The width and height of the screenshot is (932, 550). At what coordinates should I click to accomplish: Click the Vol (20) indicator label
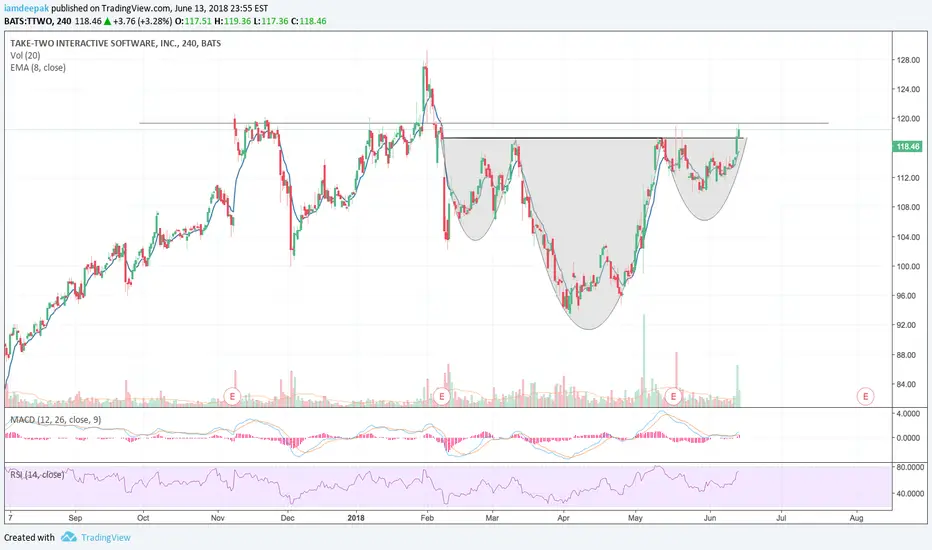click(x=25, y=55)
